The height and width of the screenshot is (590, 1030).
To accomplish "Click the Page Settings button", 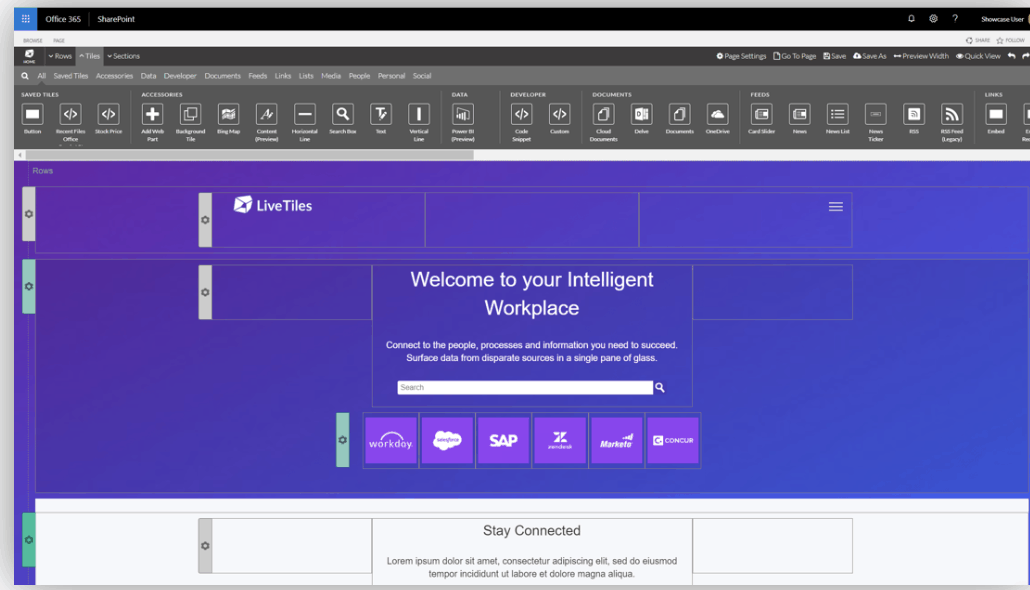I will pos(741,56).
